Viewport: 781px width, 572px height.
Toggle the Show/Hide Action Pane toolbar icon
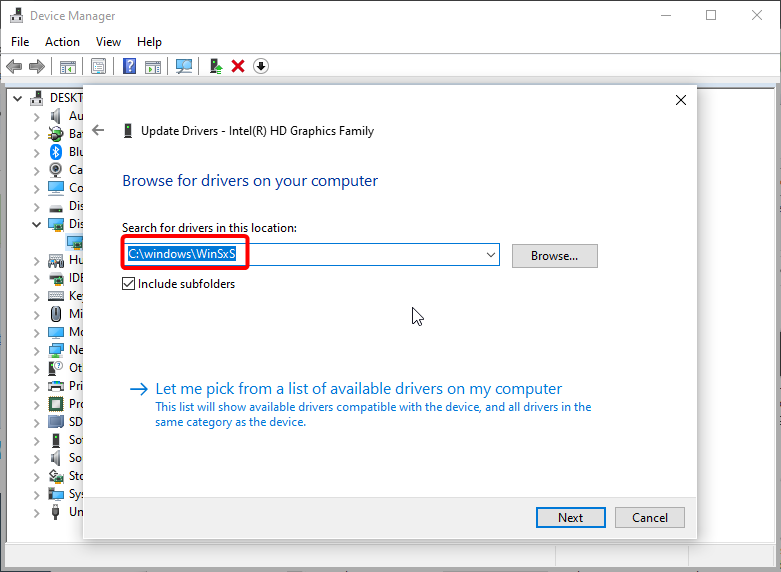point(153,66)
